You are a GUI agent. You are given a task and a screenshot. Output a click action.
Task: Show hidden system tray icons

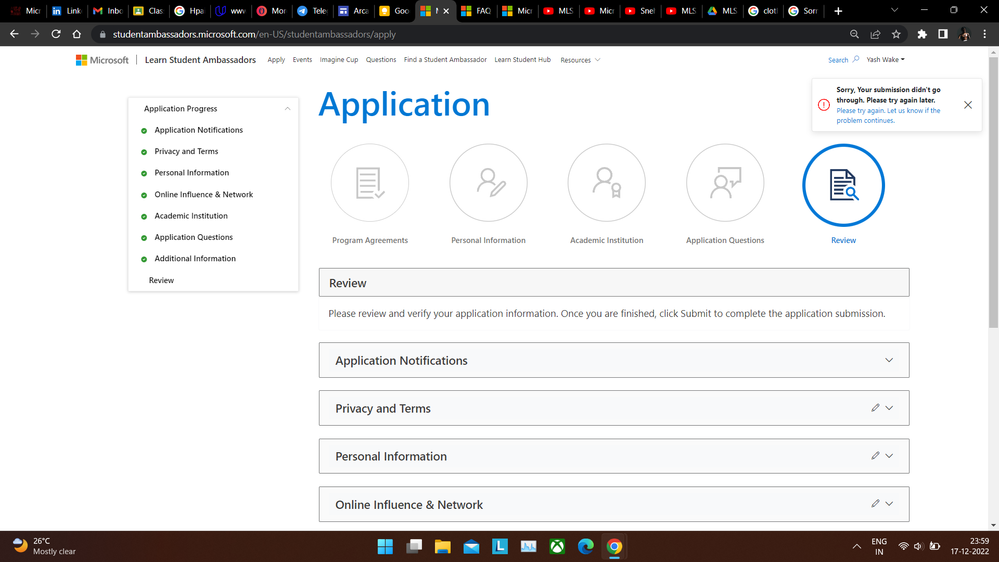(x=857, y=546)
